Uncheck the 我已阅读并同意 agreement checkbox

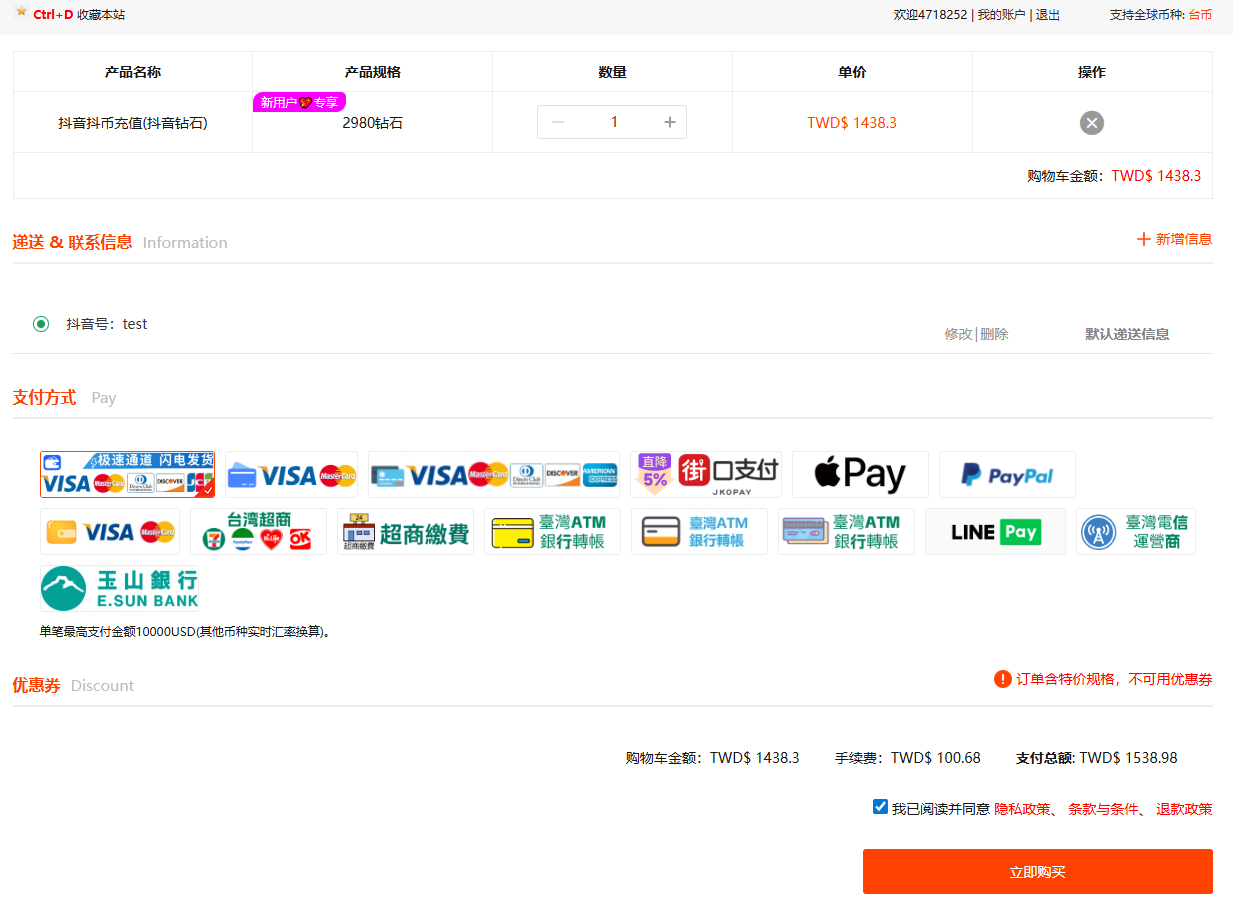[x=880, y=807]
